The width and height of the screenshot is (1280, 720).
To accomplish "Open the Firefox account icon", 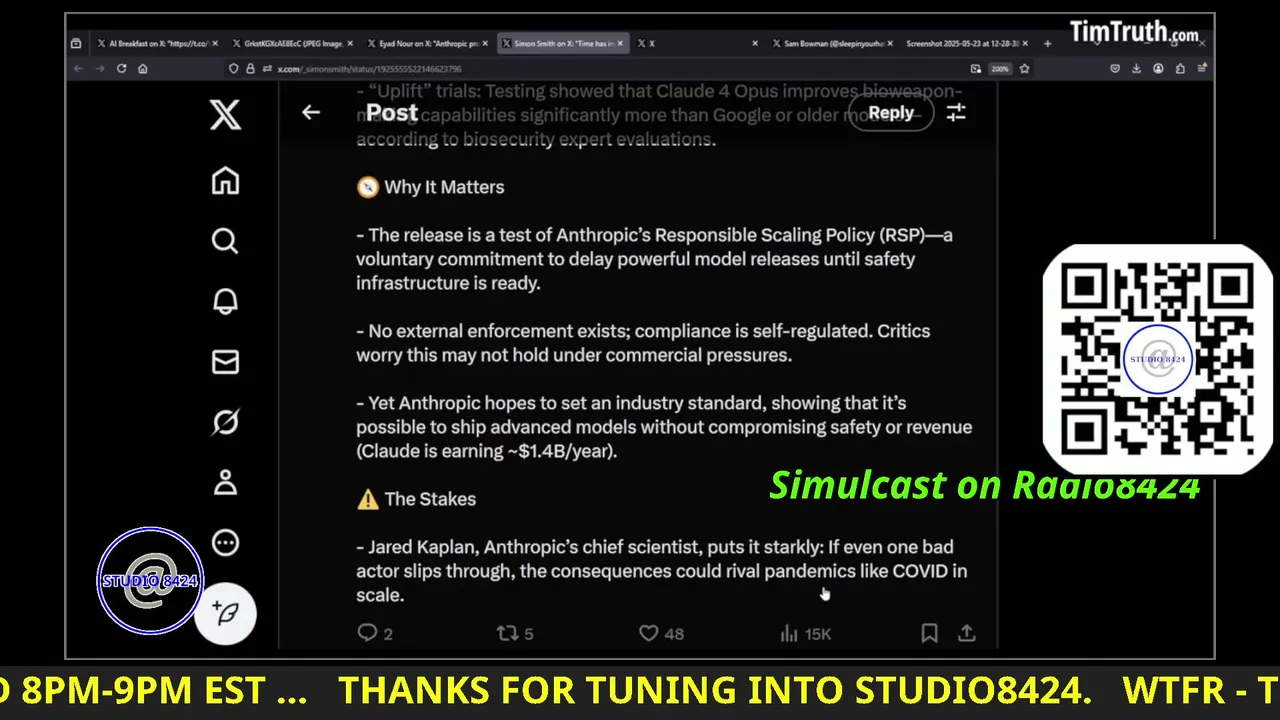I will click(x=1158, y=68).
